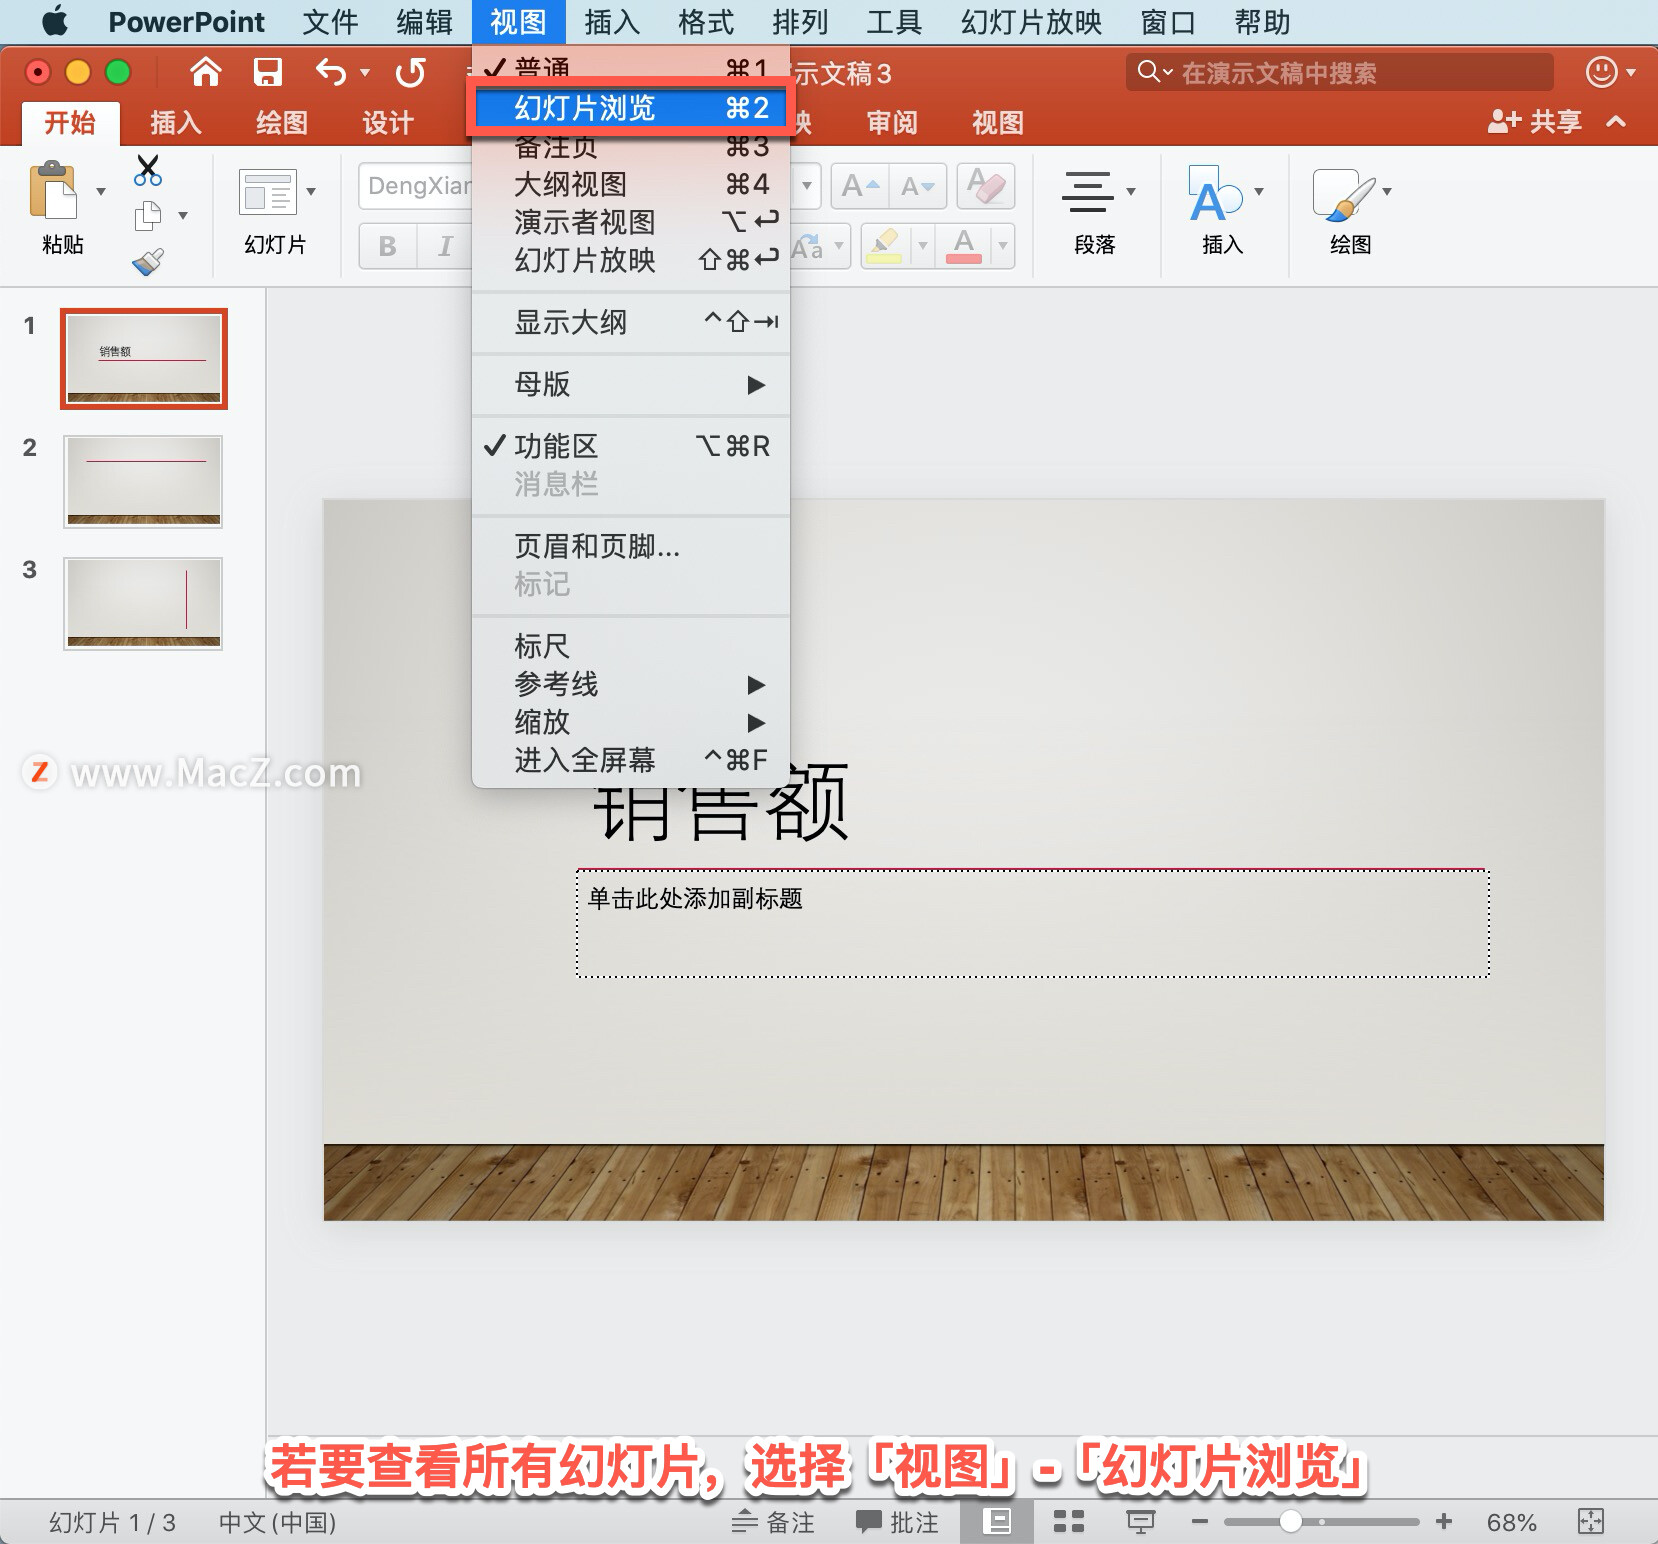Expand the Paragraph (段落) dropdown

(1131, 191)
